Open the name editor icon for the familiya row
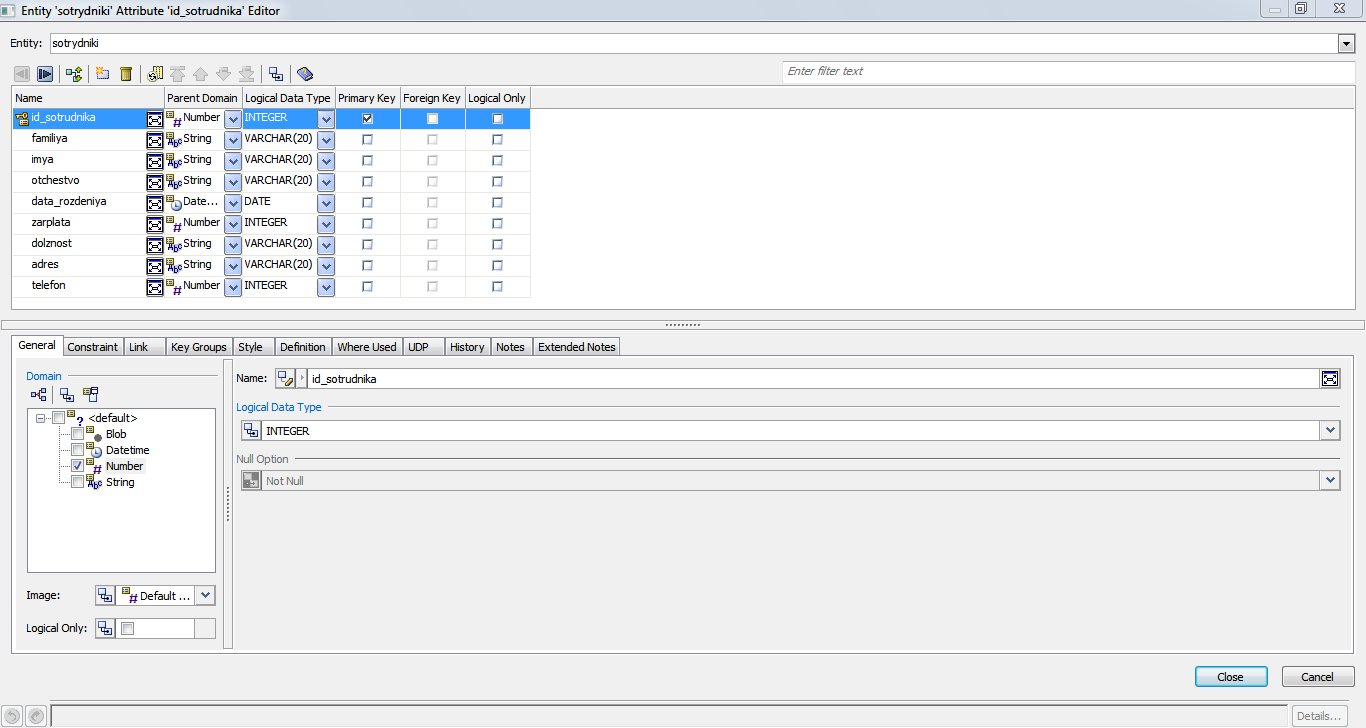 [x=155, y=140]
